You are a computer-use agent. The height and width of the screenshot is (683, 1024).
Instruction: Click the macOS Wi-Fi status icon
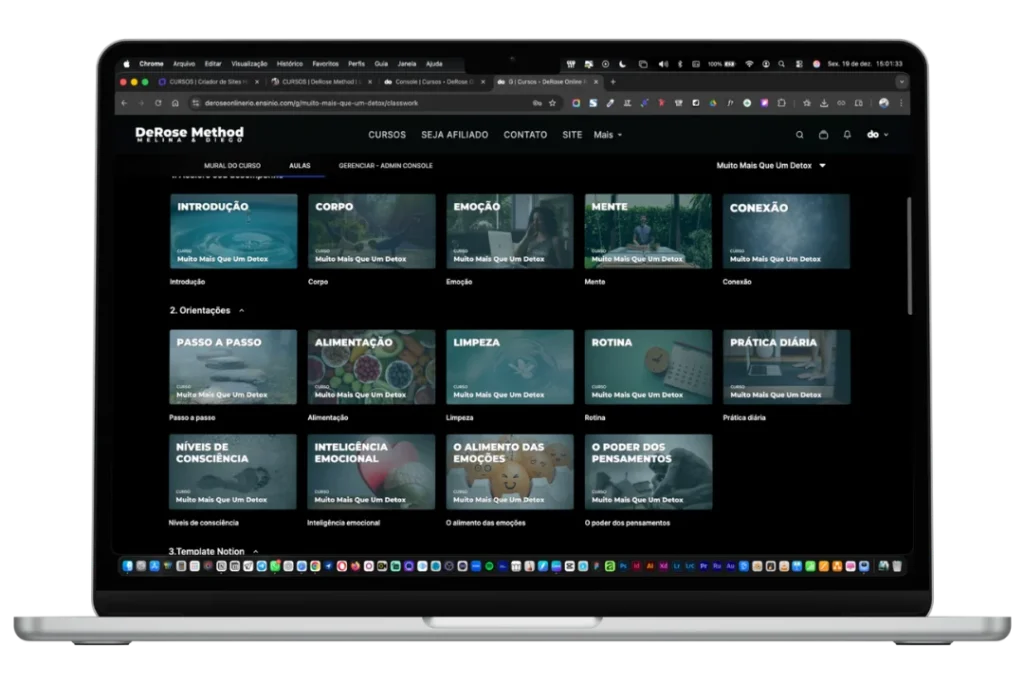click(x=749, y=64)
